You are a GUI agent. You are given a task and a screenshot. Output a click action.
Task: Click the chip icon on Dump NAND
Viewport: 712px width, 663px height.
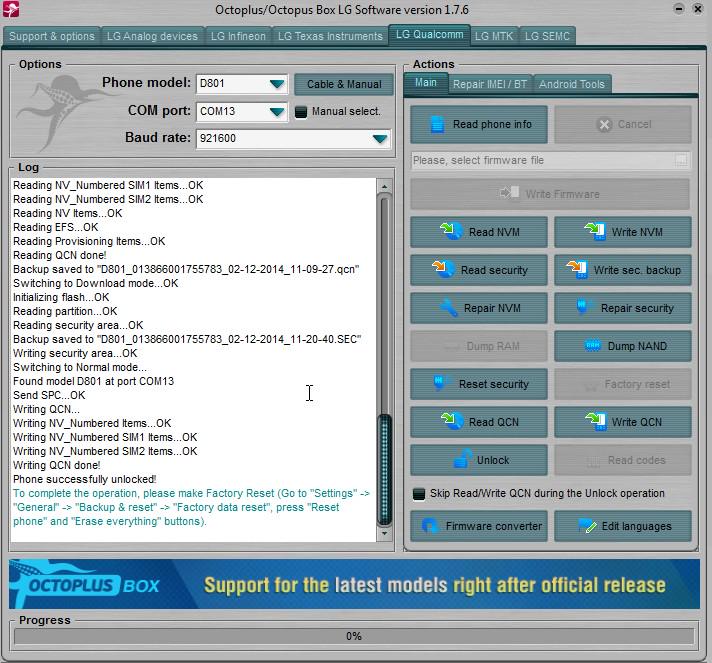pos(593,346)
